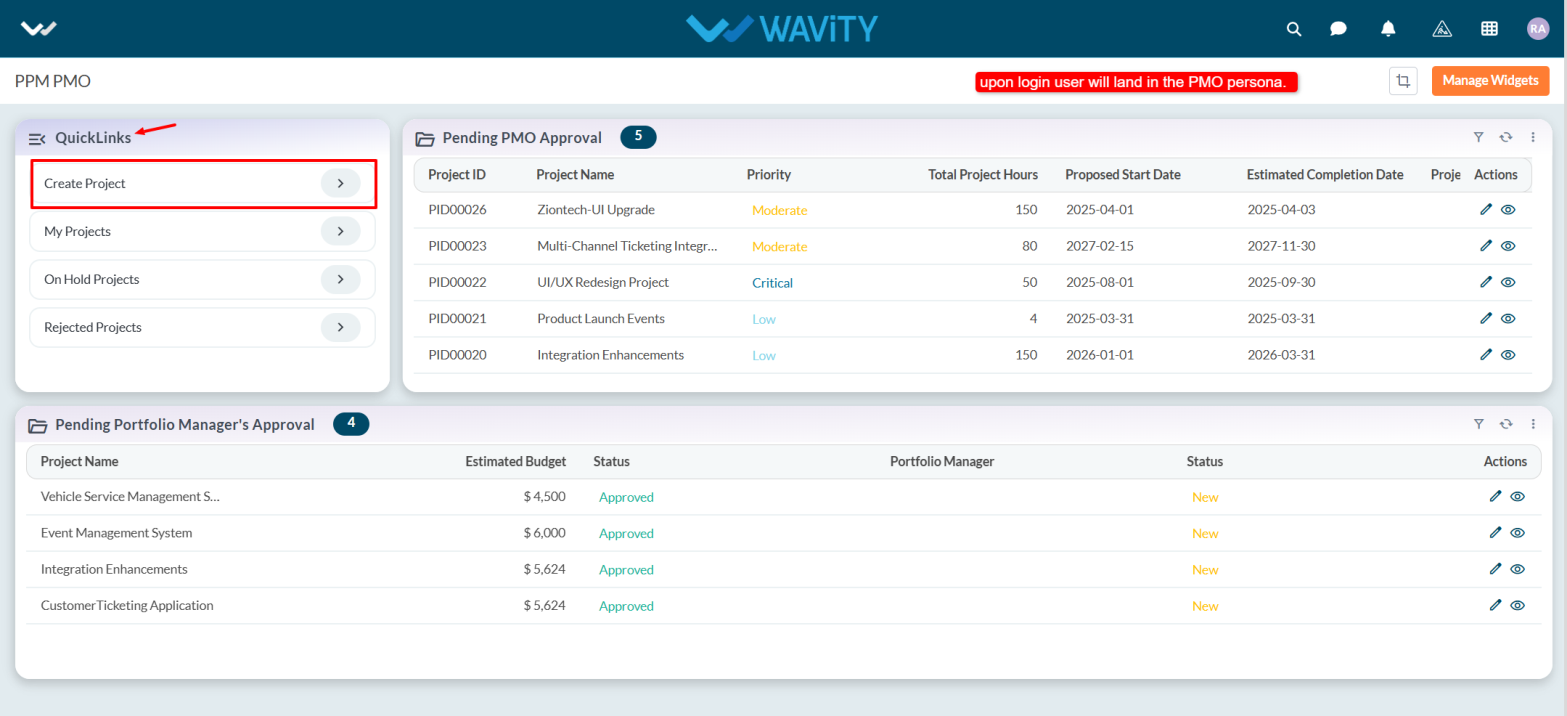Click the Rejected Projects quick link label

pyautogui.click(x=93, y=327)
